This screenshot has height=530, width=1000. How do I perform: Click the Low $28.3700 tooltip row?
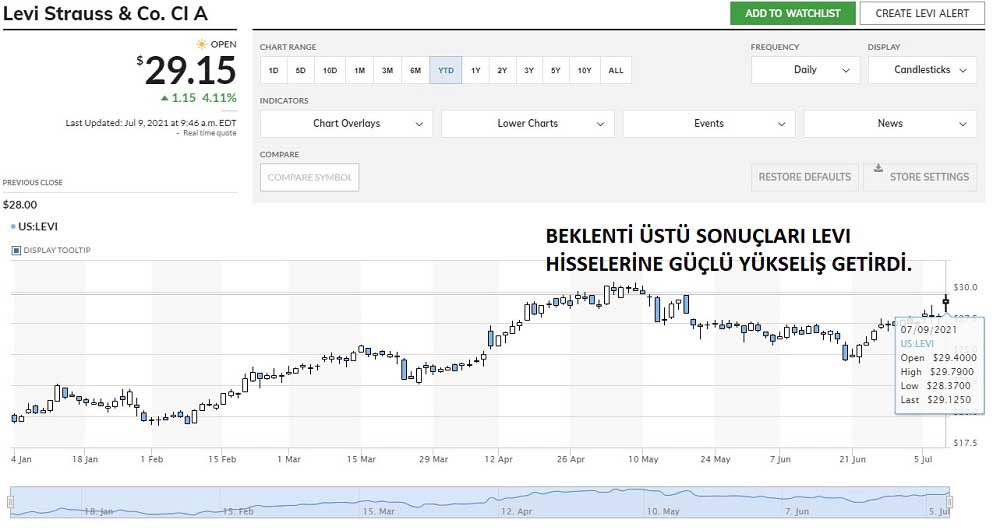point(936,386)
